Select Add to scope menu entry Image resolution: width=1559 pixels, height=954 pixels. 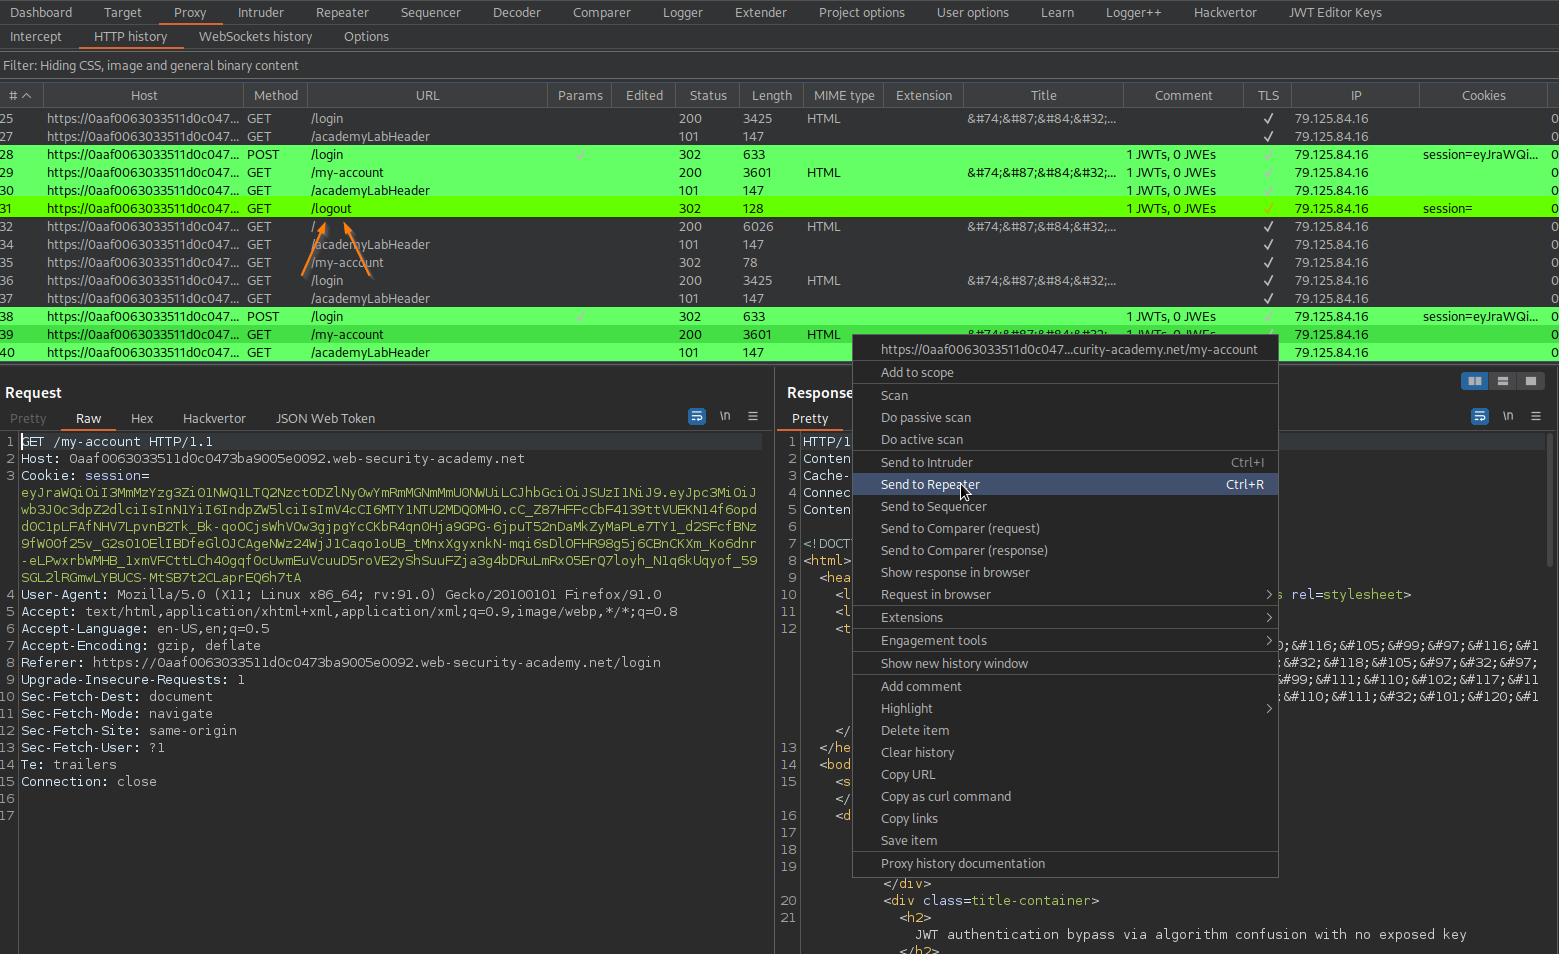(x=1065, y=373)
